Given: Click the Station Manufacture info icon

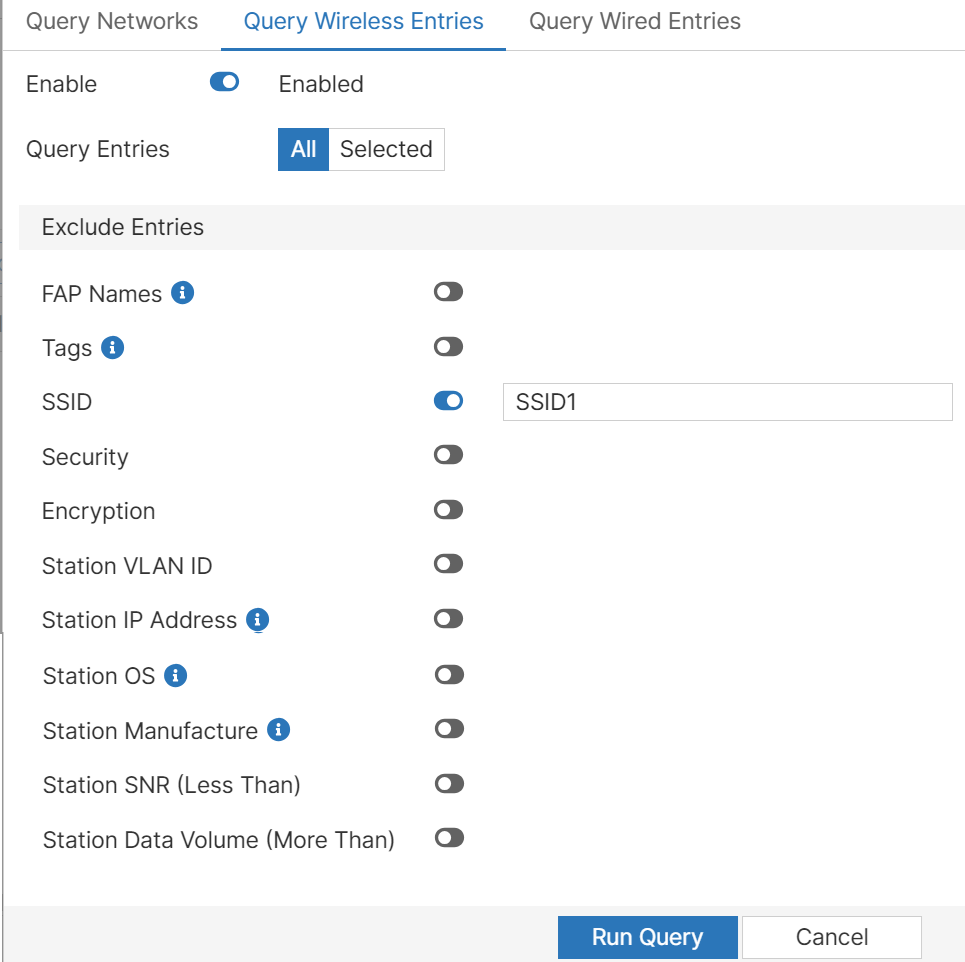Looking at the screenshot, I should tap(279, 731).
